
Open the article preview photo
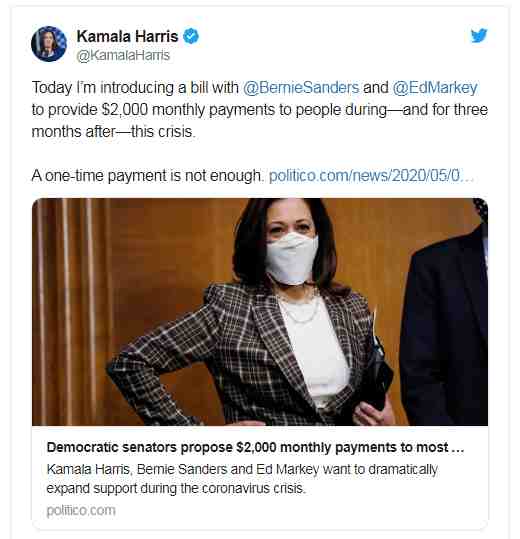(260, 312)
